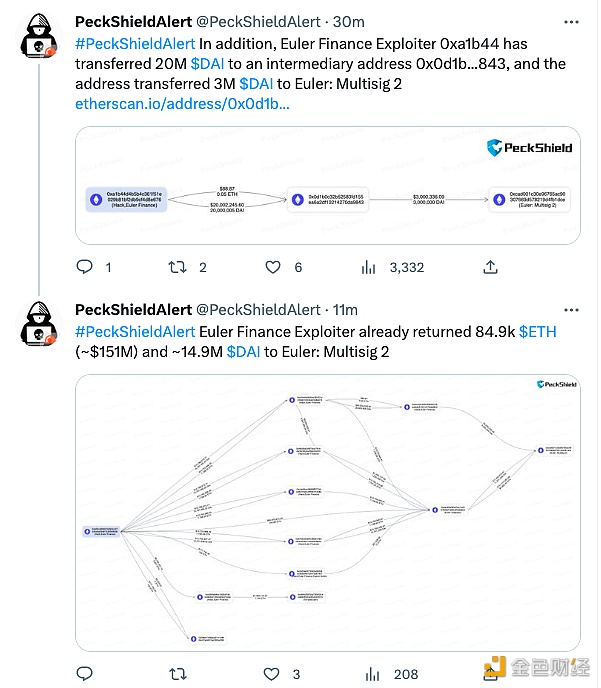Viewport: 601px width, 688px height.
Task: Click PeckShieldAlert display name on second tweet
Action: pos(133,309)
